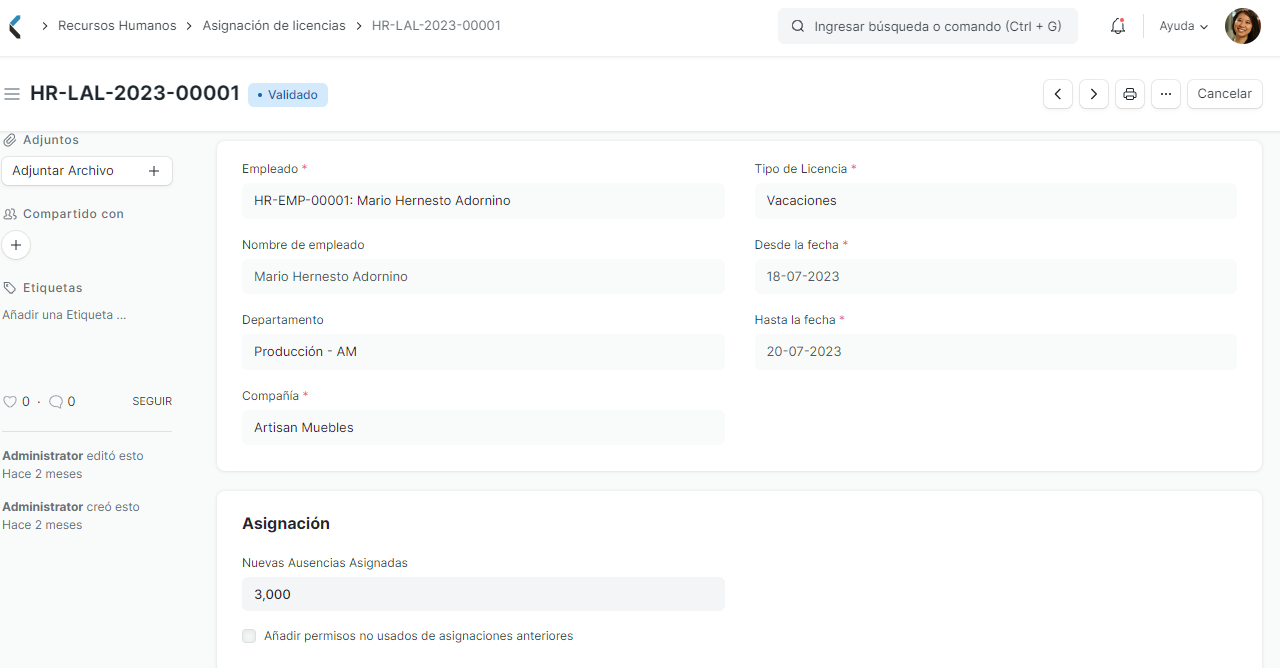The width and height of the screenshot is (1280, 668).
Task: Open the Empleado link field for Mario Hernesto
Action: (483, 200)
